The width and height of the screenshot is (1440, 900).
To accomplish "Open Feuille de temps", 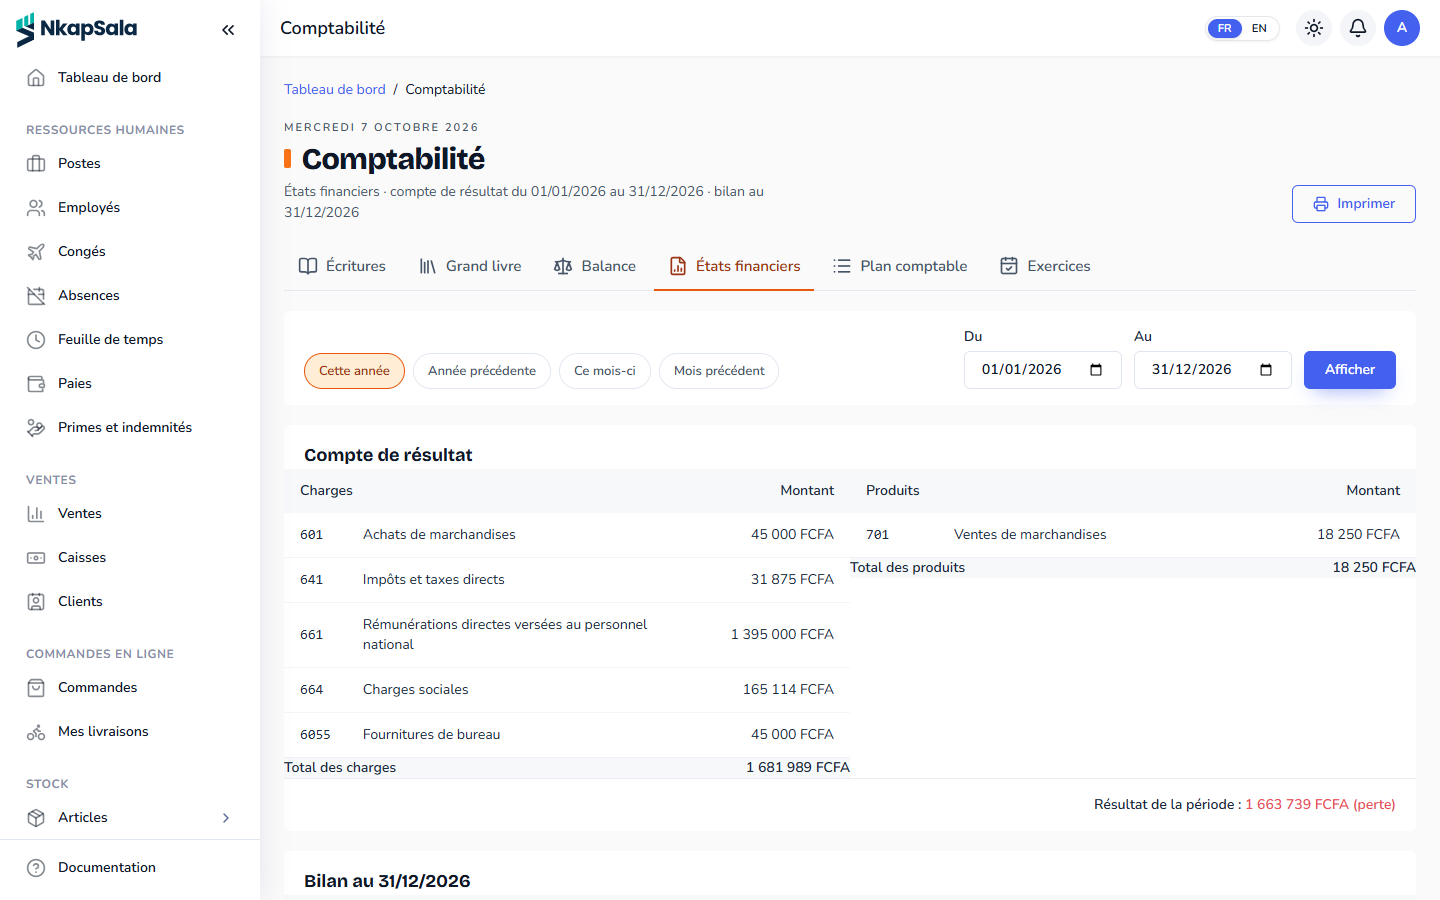I will pyautogui.click(x=130, y=339).
